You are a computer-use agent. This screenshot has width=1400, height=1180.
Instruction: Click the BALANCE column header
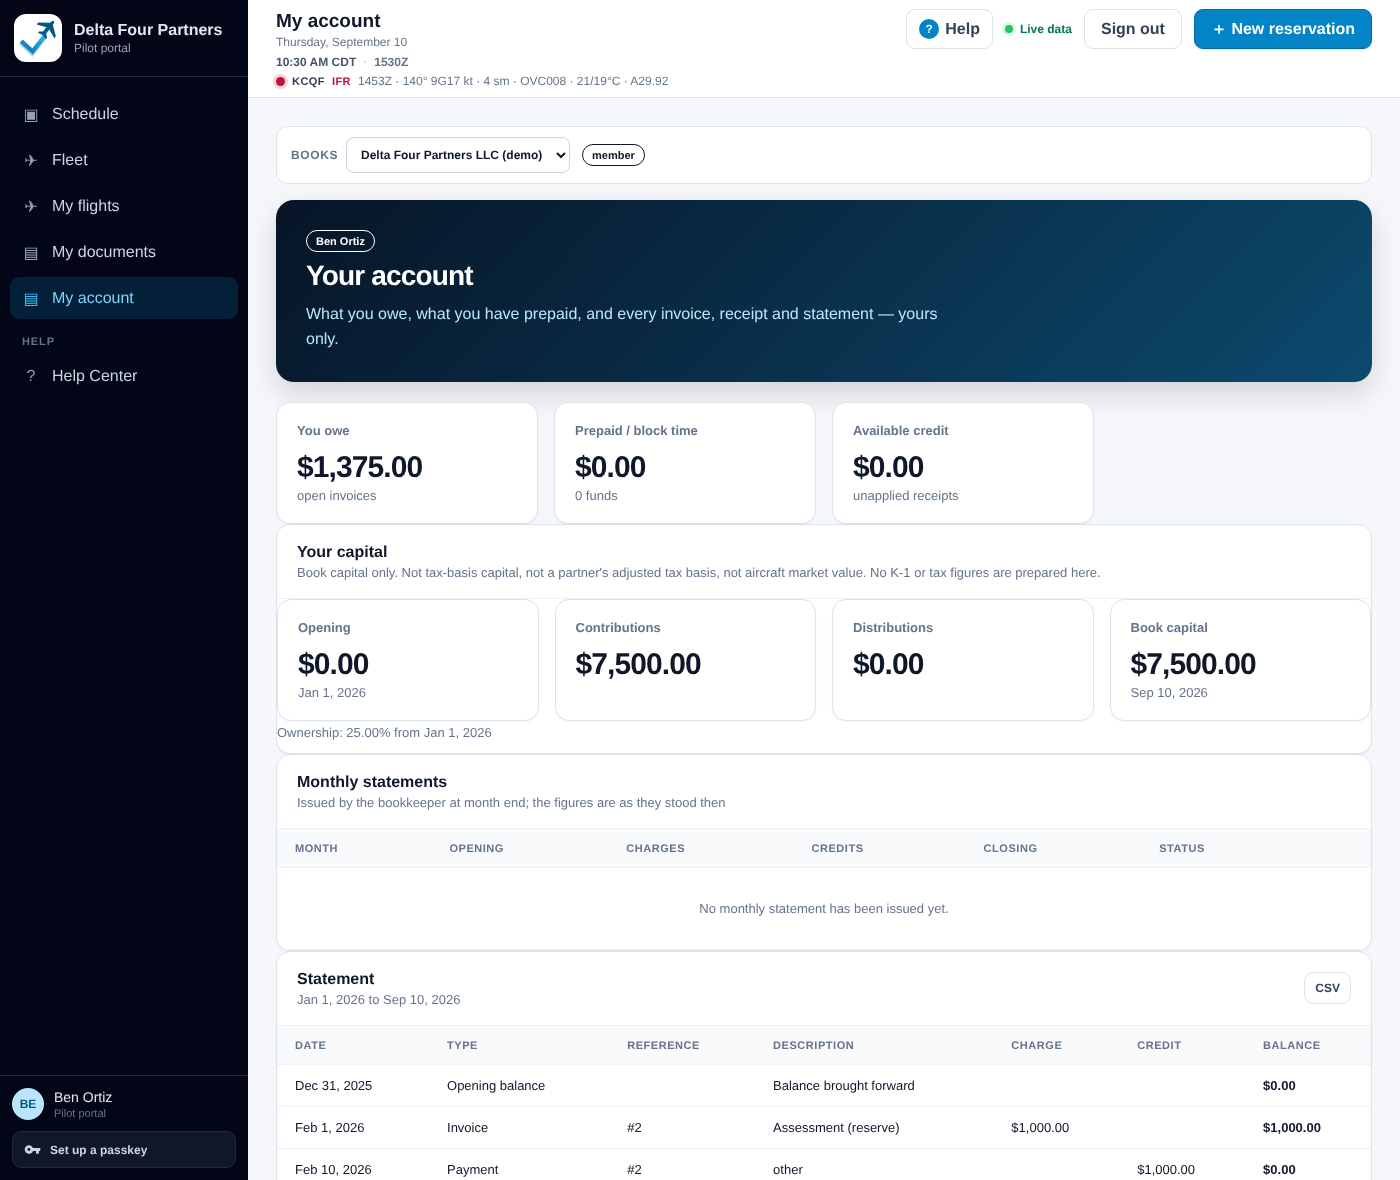pyautogui.click(x=1291, y=1045)
